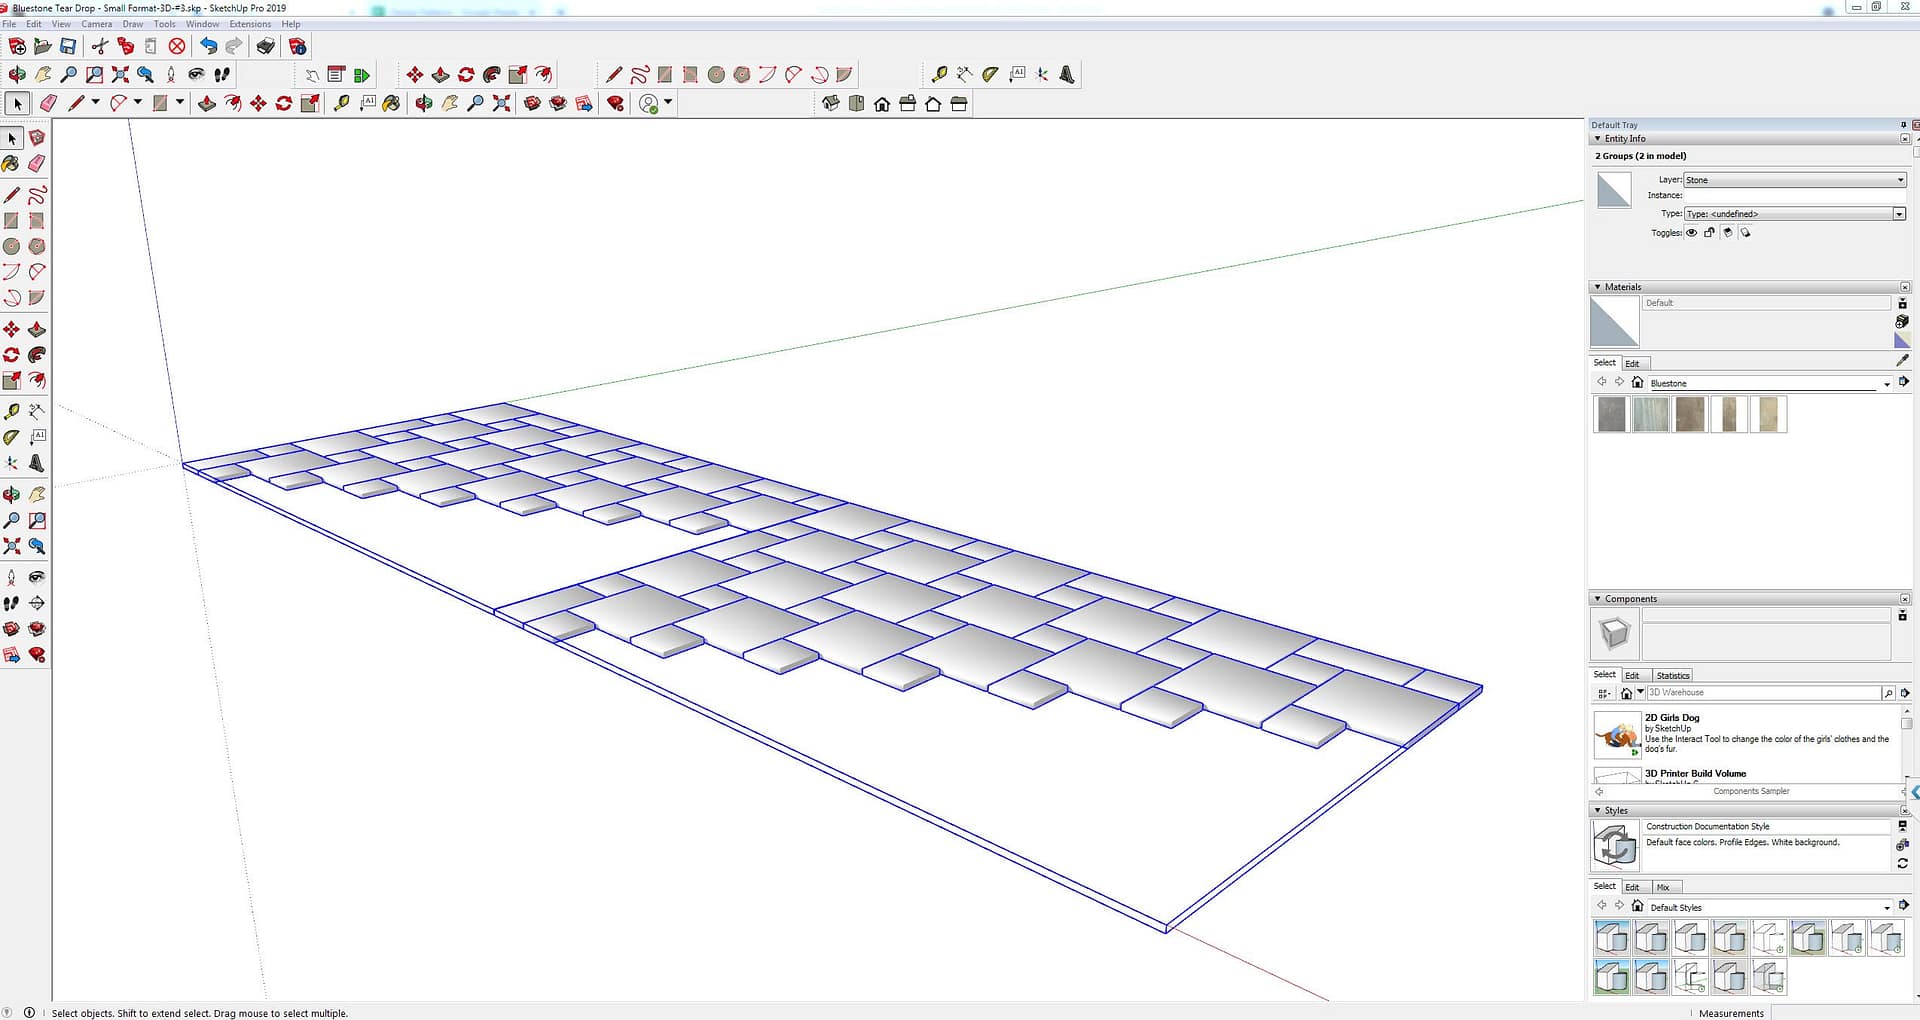
Task: Collapse the Styles panel
Action: coord(1597,810)
